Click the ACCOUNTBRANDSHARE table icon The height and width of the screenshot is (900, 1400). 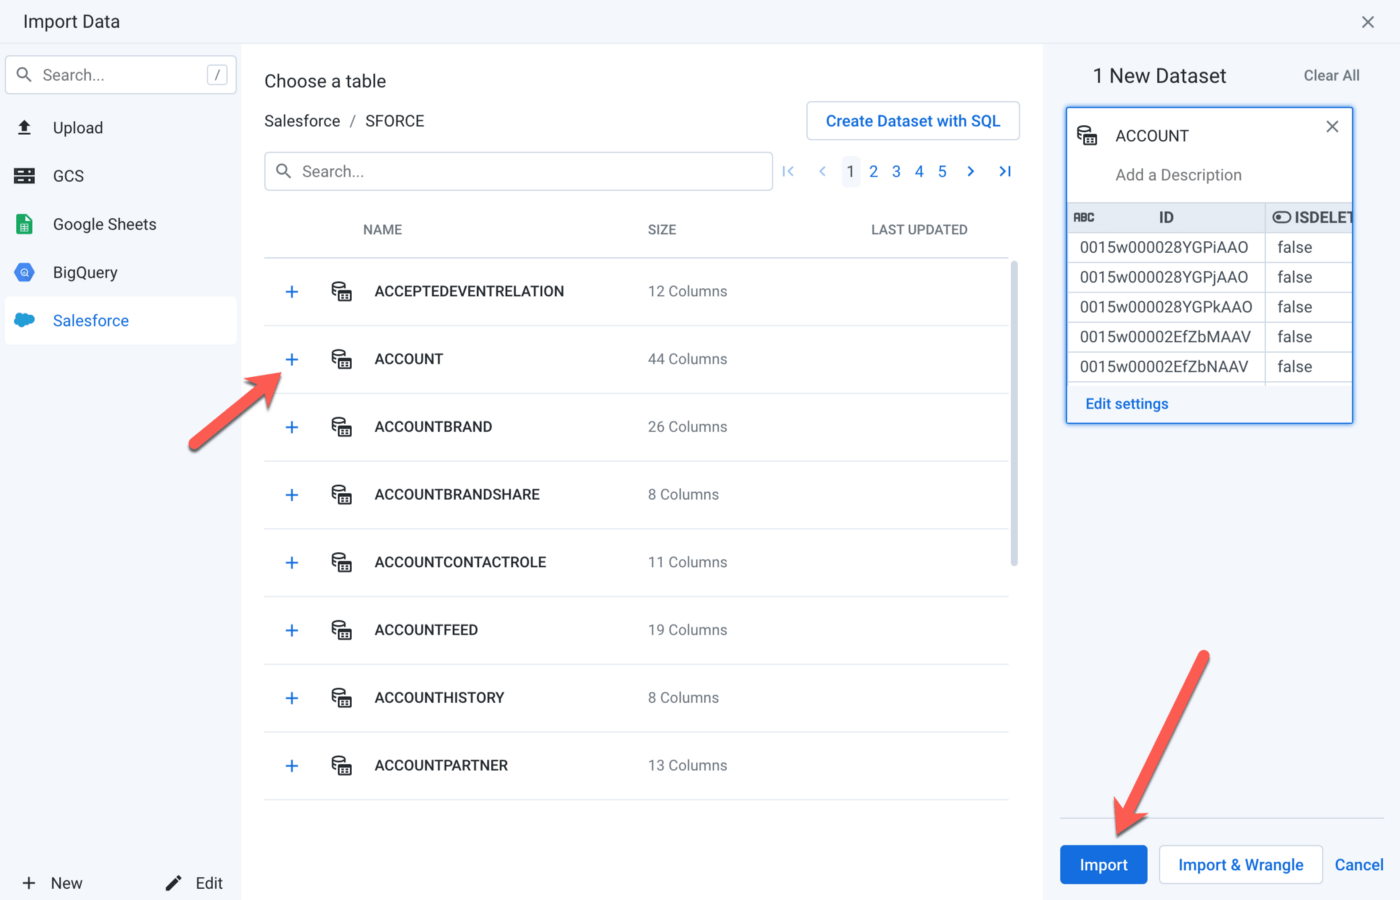tap(342, 495)
